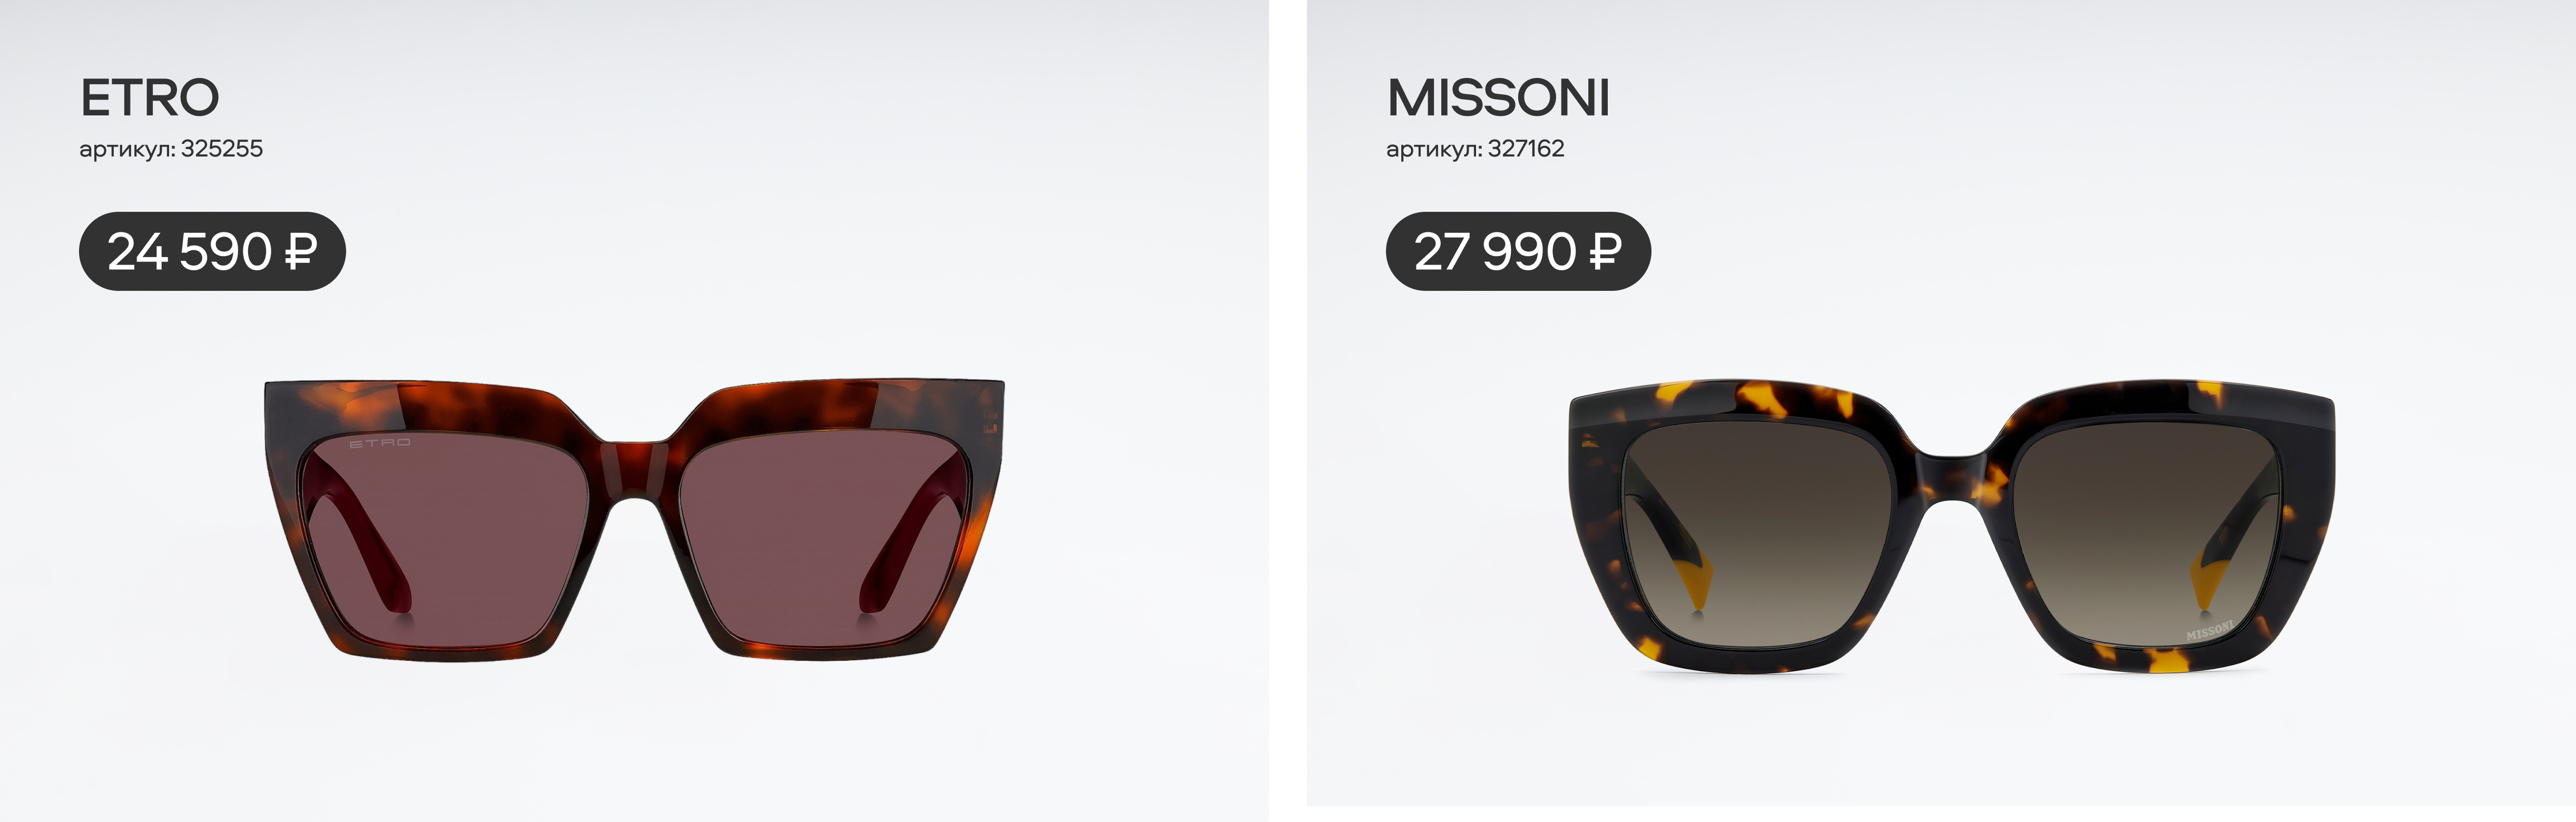
Task: Open the MISSONI brand heading
Action: pyautogui.click(x=1498, y=98)
